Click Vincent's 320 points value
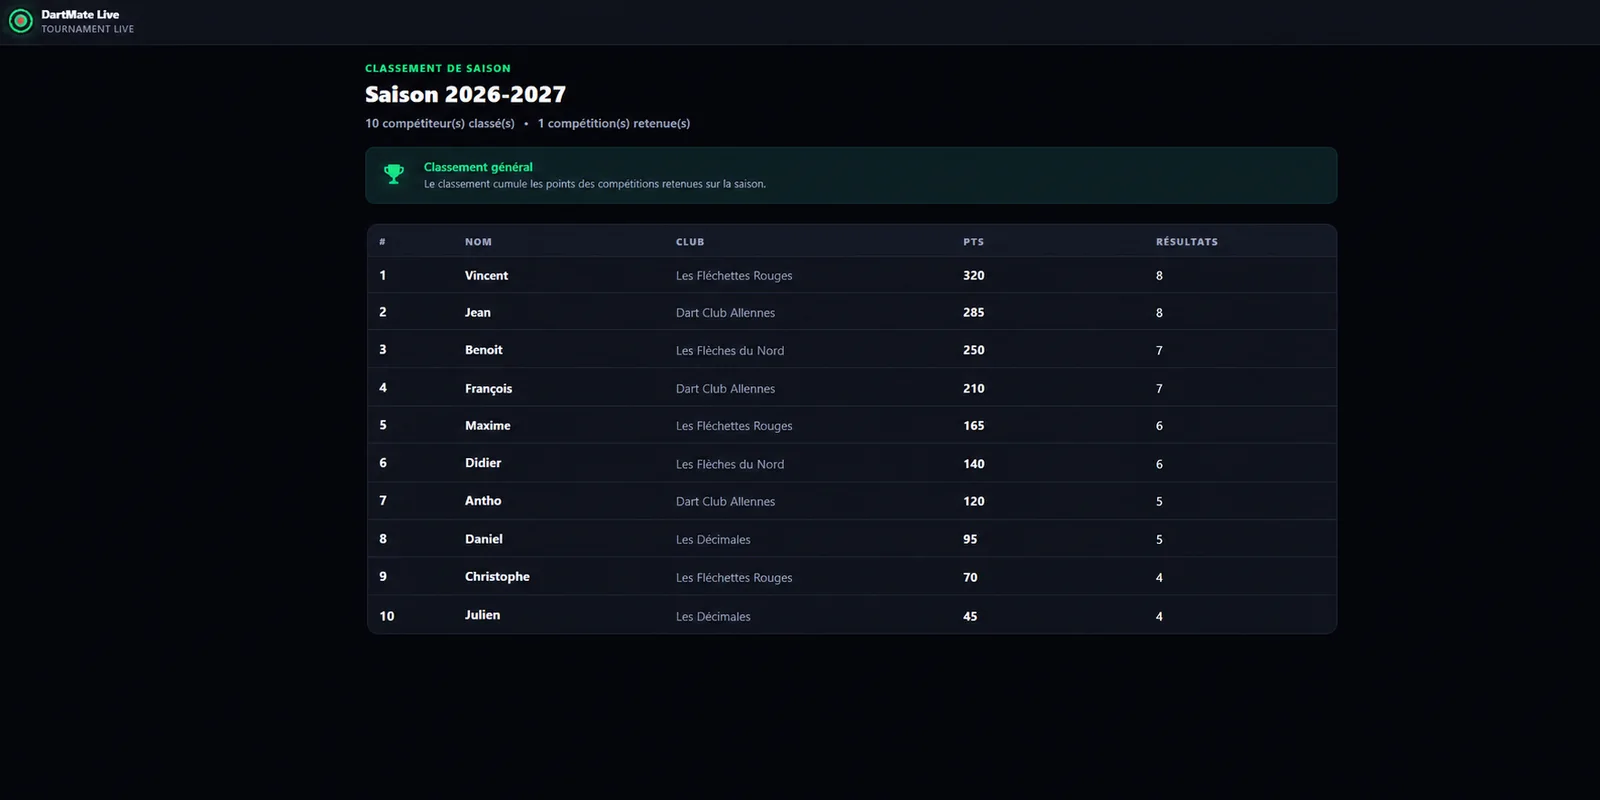Image resolution: width=1600 pixels, height=800 pixels. 974,276
